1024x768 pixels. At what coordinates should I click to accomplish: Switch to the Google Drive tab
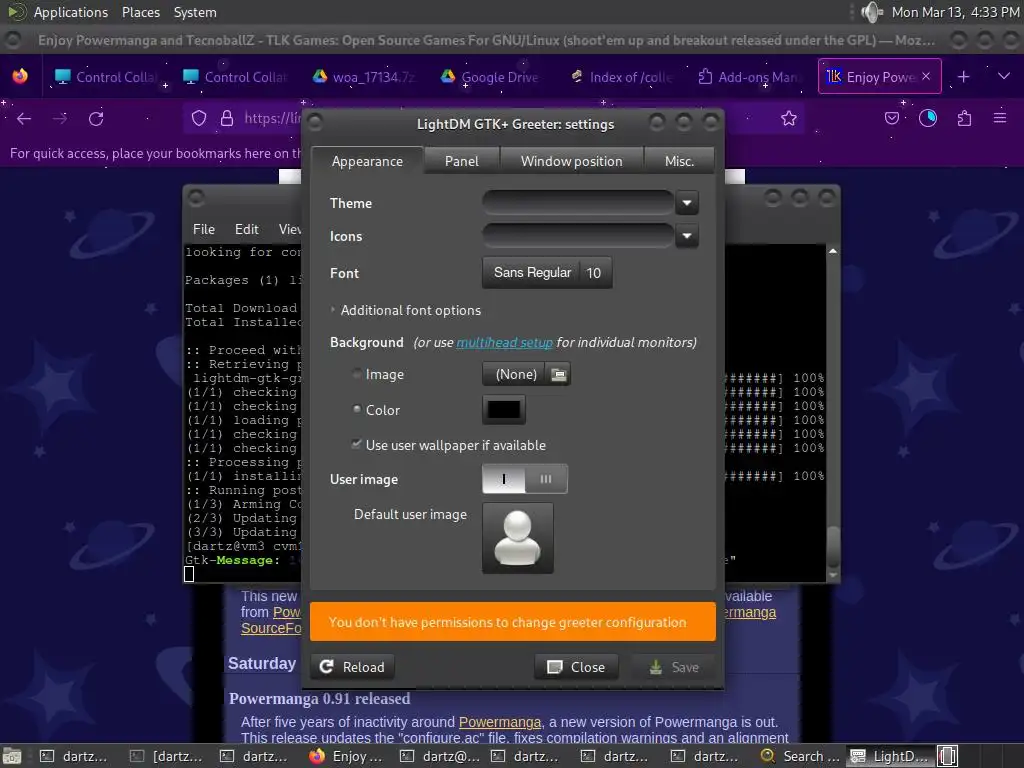(493, 77)
